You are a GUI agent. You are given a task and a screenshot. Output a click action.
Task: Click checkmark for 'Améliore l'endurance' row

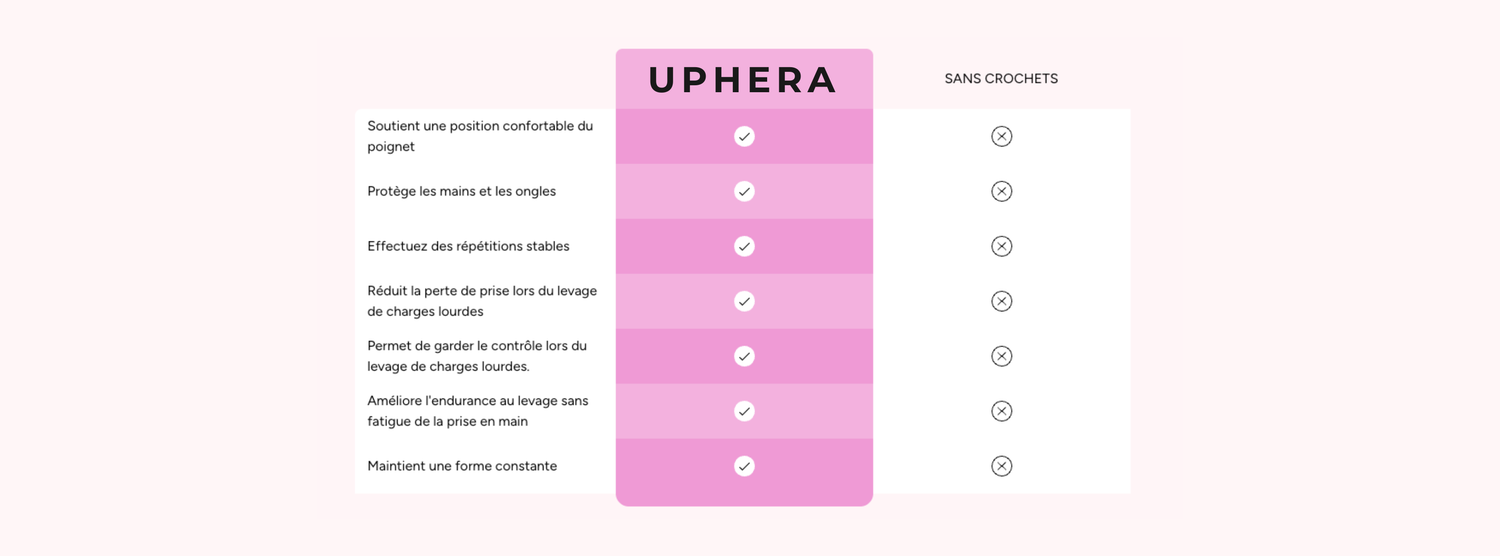tap(744, 411)
